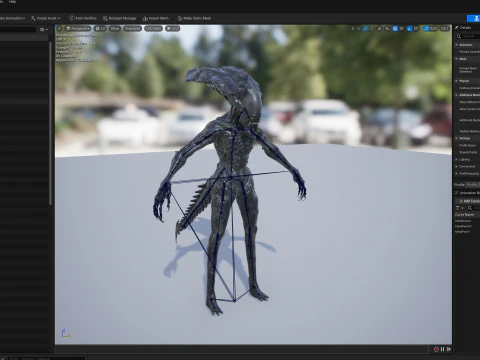The height and width of the screenshot is (360, 480).
Task: Open the viewport Show menu
Action: (115, 29)
